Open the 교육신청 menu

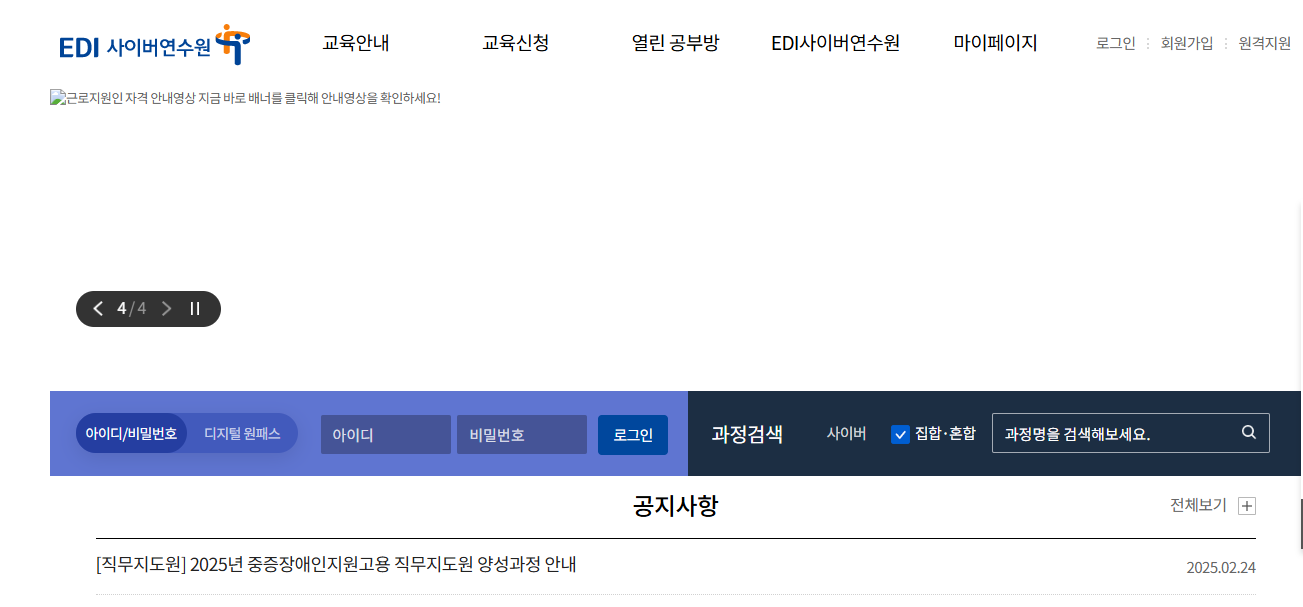pyautogui.click(x=515, y=43)
